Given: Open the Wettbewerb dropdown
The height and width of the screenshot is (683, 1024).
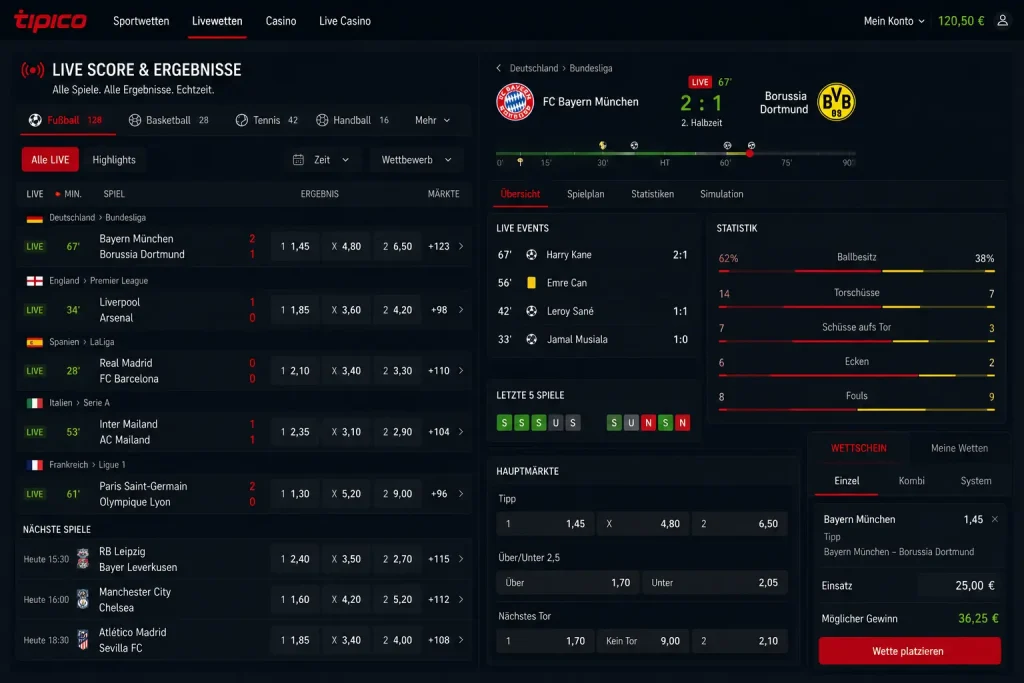Looking at the screenshot, I should [x=416, y=160].
